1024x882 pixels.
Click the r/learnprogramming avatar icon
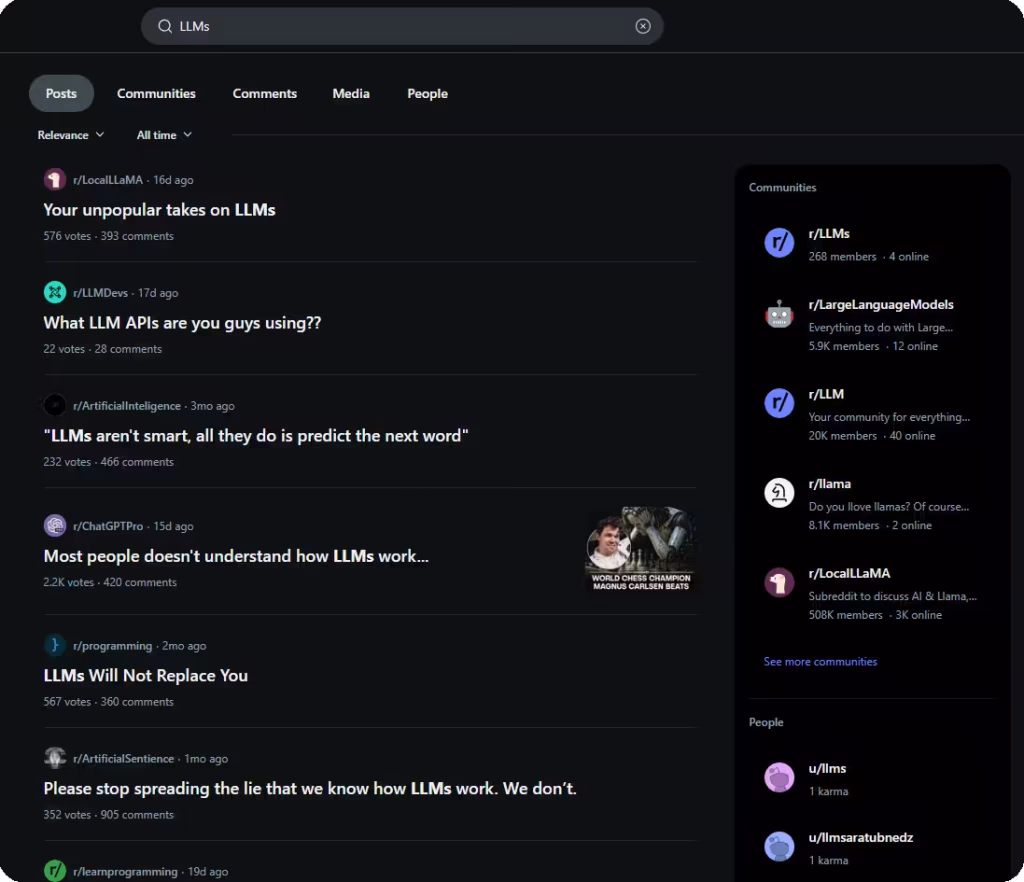[x=55, y=871]
